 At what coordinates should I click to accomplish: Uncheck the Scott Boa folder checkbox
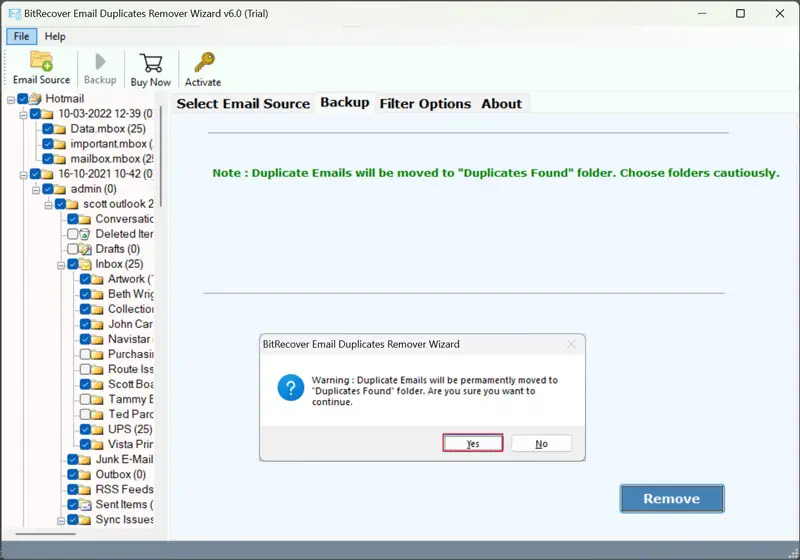point(85,384)
